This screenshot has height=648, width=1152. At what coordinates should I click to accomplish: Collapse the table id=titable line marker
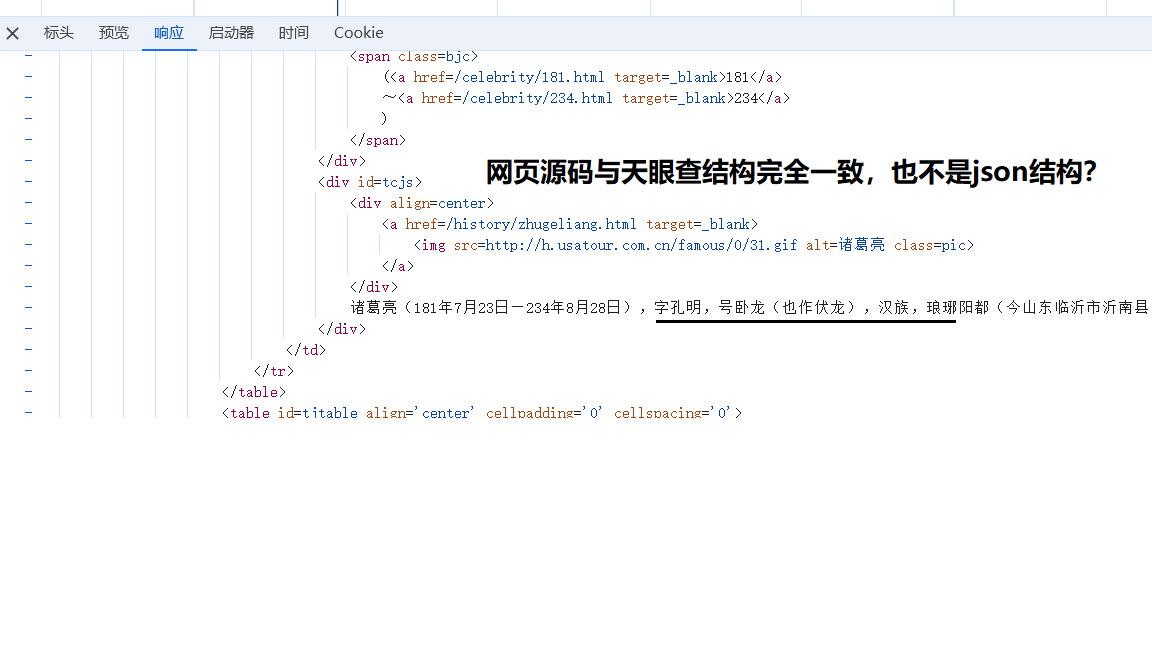(x=28, y=412)
